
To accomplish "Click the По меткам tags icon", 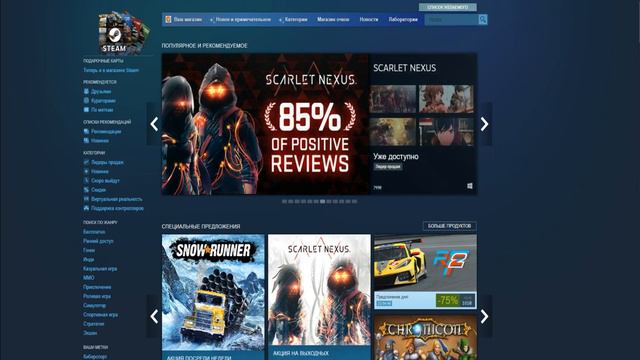I will [x=86, y=109].
